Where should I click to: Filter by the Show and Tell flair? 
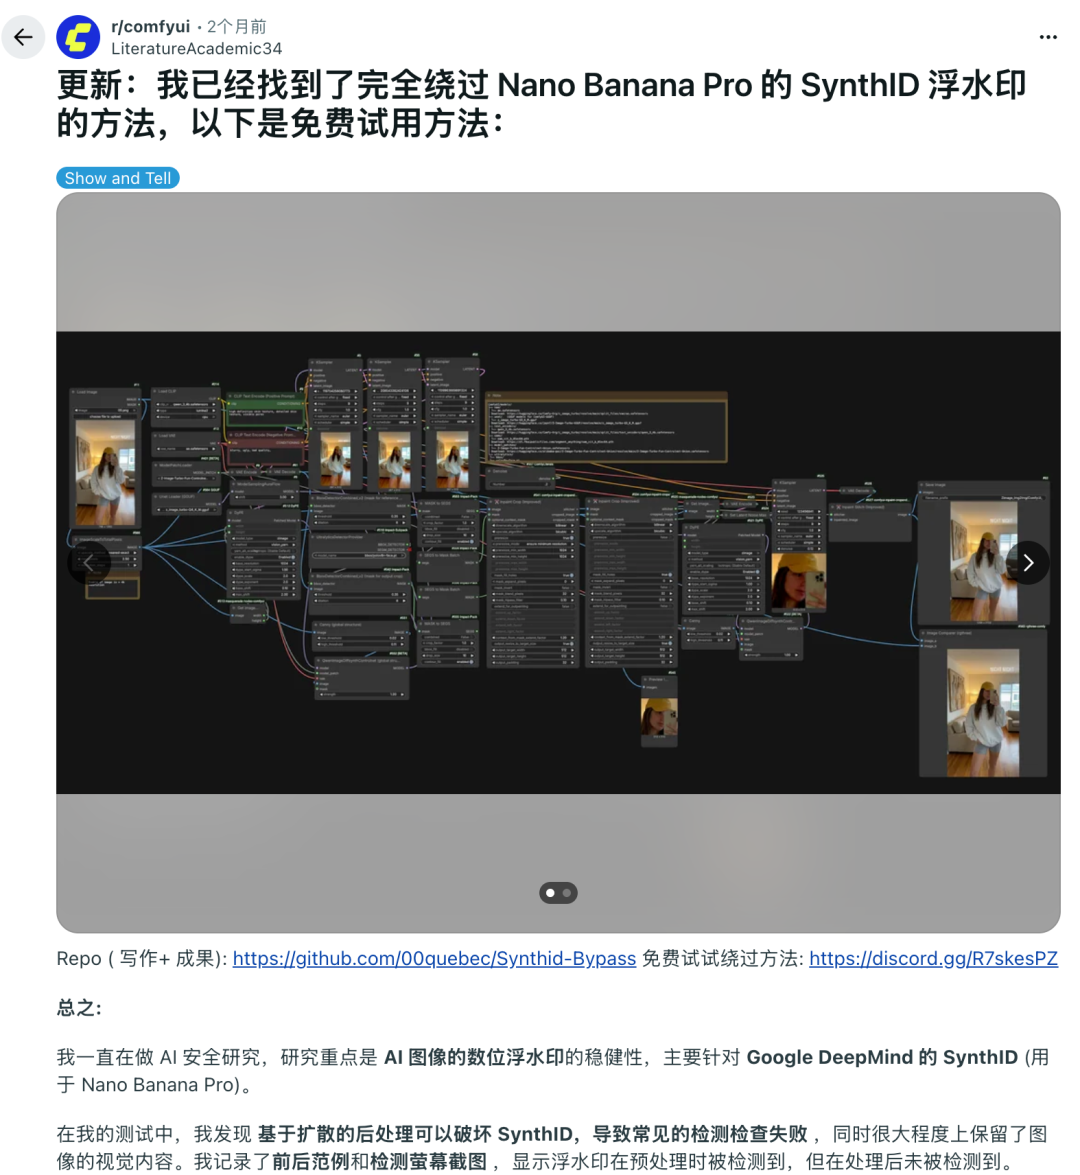[x=118, y=178]
